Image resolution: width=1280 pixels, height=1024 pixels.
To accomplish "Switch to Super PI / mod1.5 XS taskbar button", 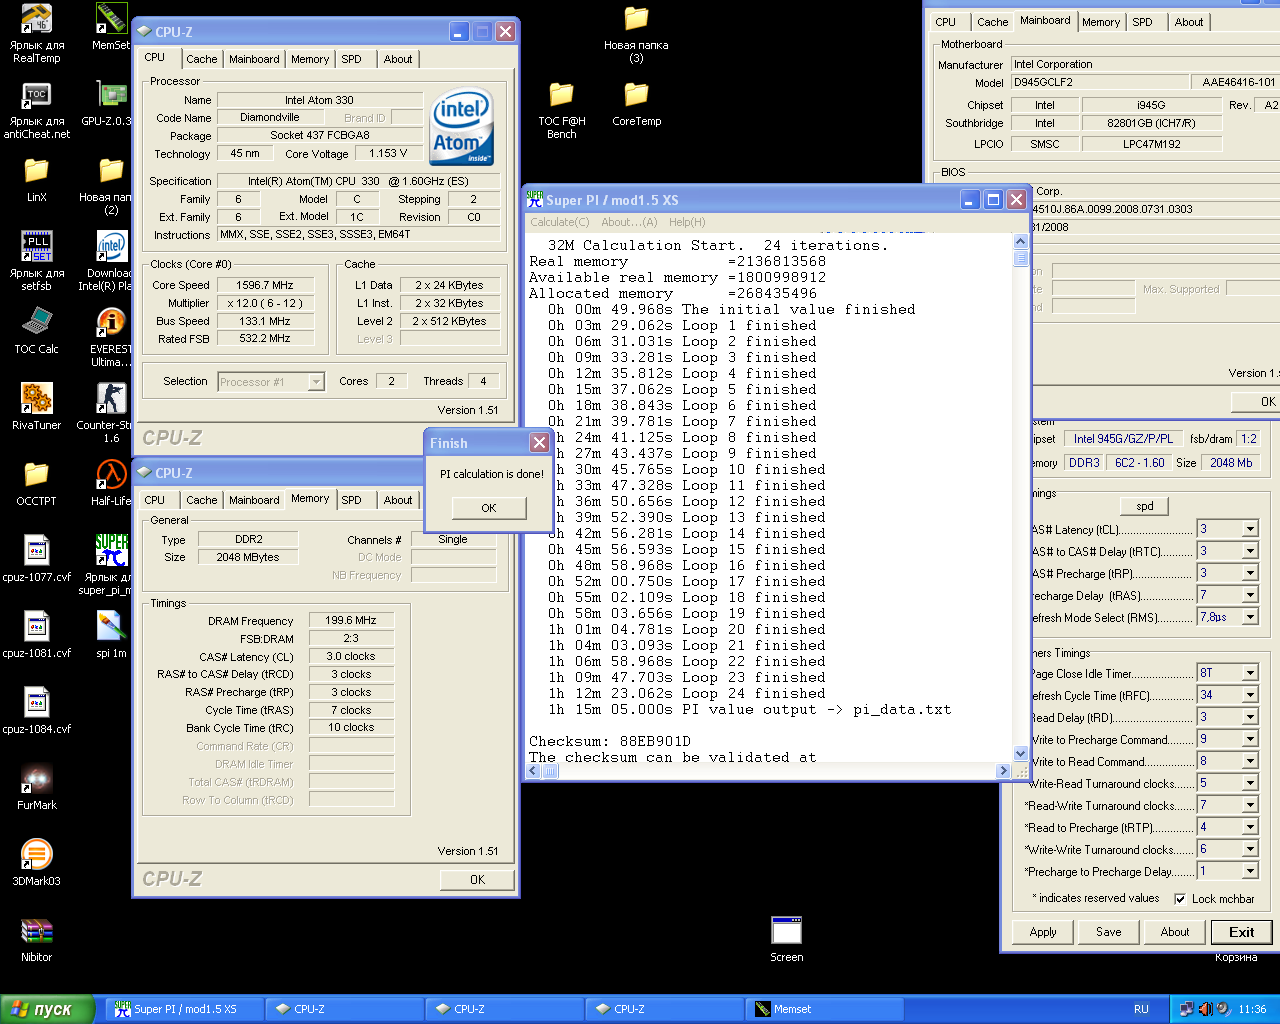I will (186, 1009).
